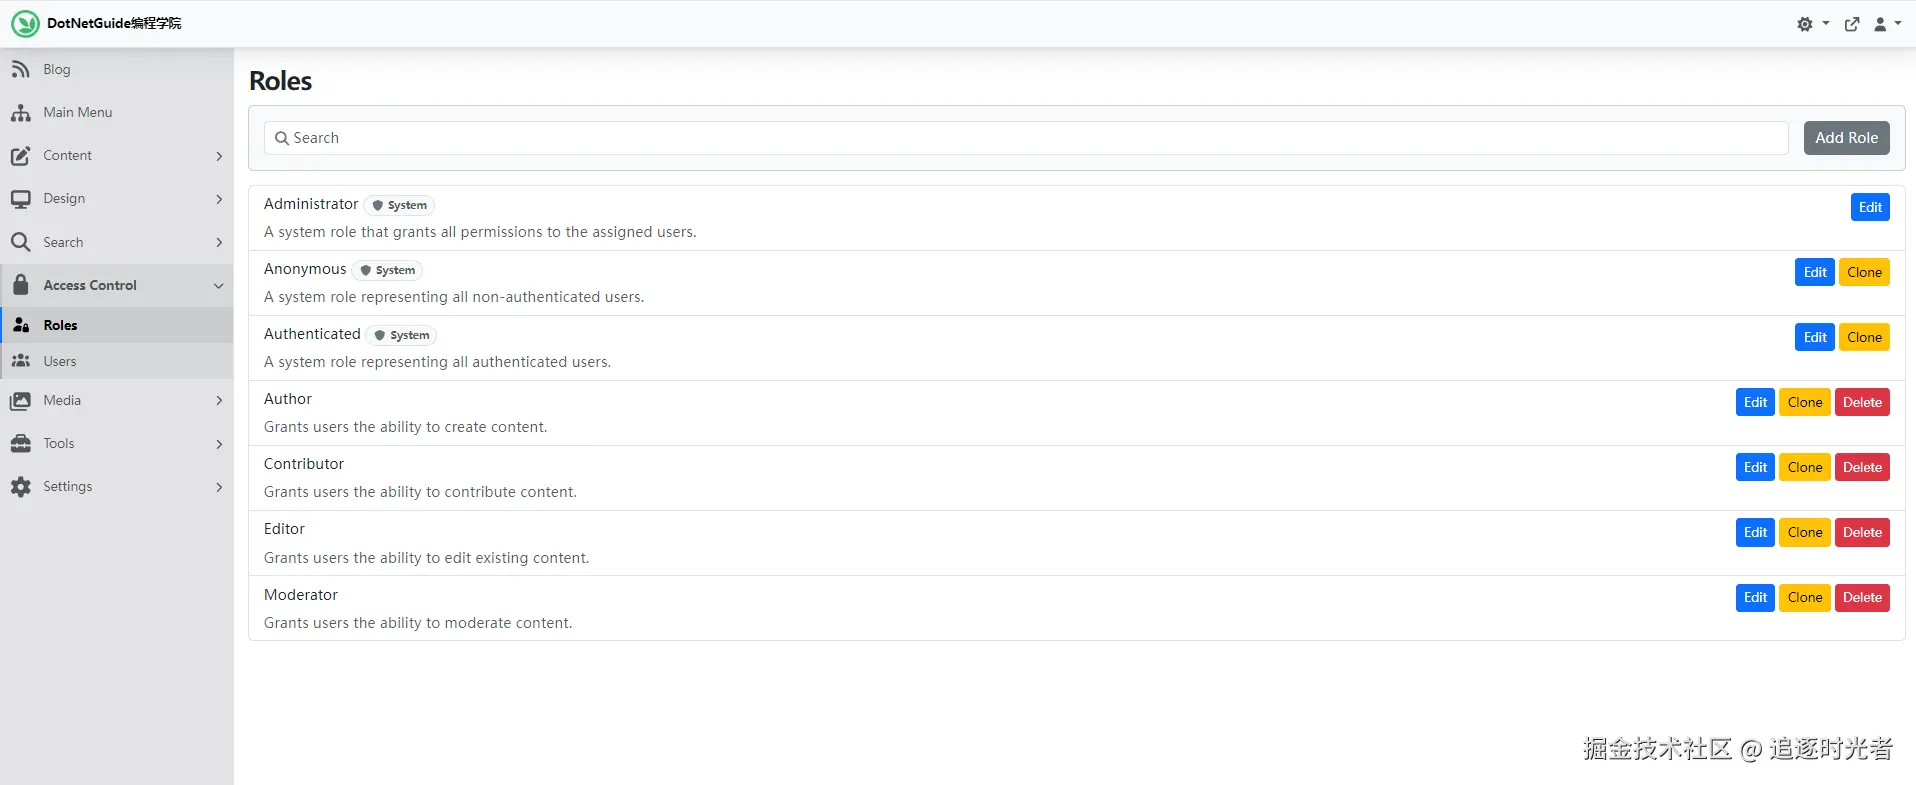1916x785 pixels.
Task: Select Roles in the sidebar
Action: [60, 325]
